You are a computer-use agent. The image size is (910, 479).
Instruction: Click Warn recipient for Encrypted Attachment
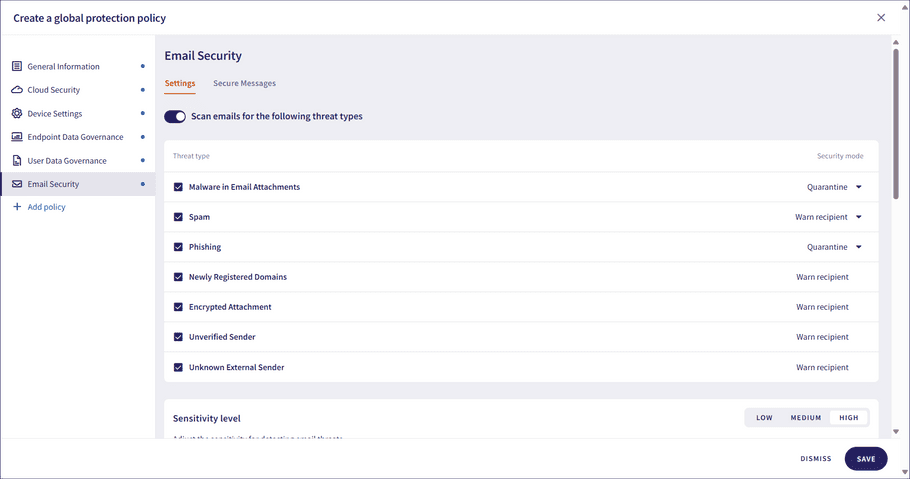click(822, 307)
